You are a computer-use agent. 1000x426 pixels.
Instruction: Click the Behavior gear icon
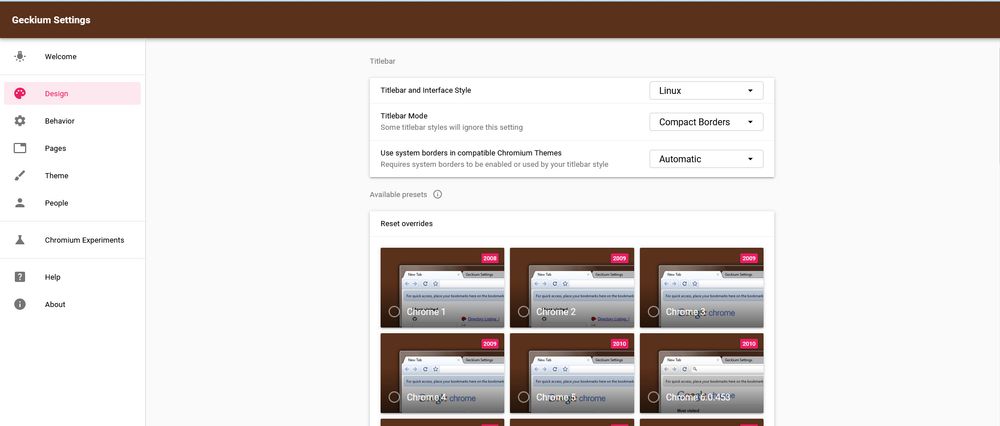point(20,121)
